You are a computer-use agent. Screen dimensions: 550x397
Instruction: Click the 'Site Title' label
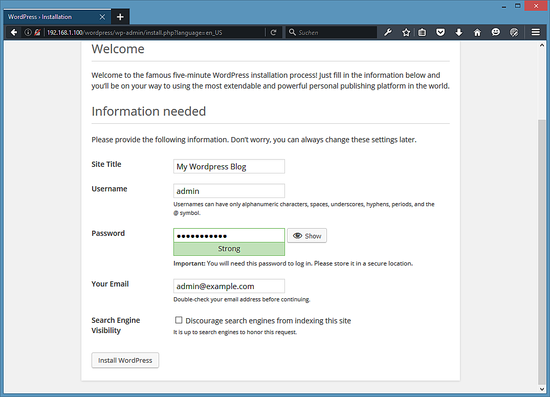pos(106,164)
